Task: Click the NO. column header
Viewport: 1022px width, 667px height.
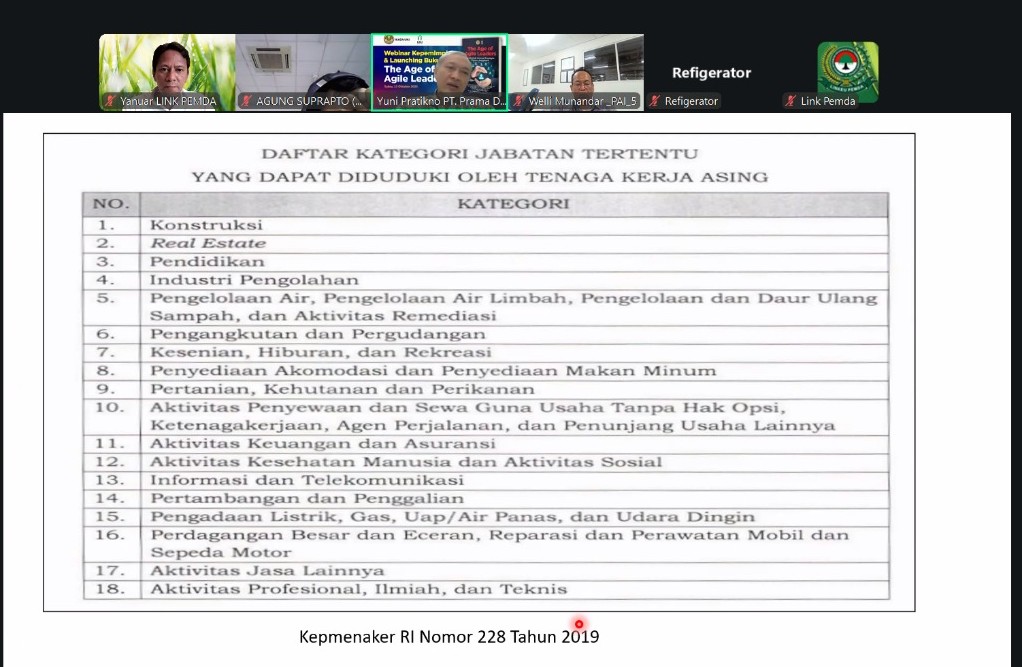Action: tap(111, 204)
